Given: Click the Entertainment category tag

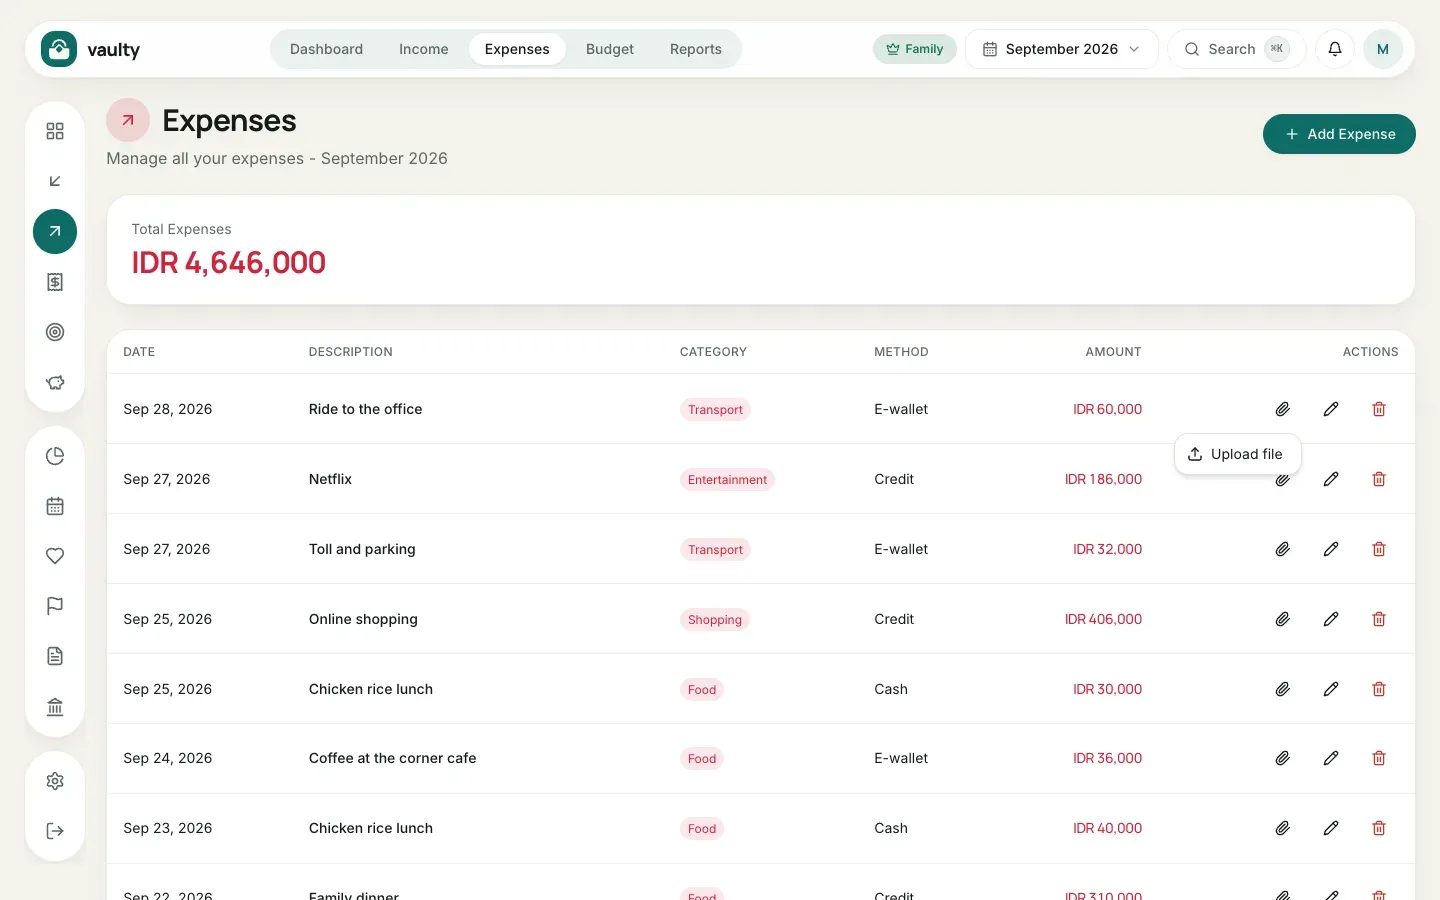Looking at the screenshot, I should click(727, 480).
